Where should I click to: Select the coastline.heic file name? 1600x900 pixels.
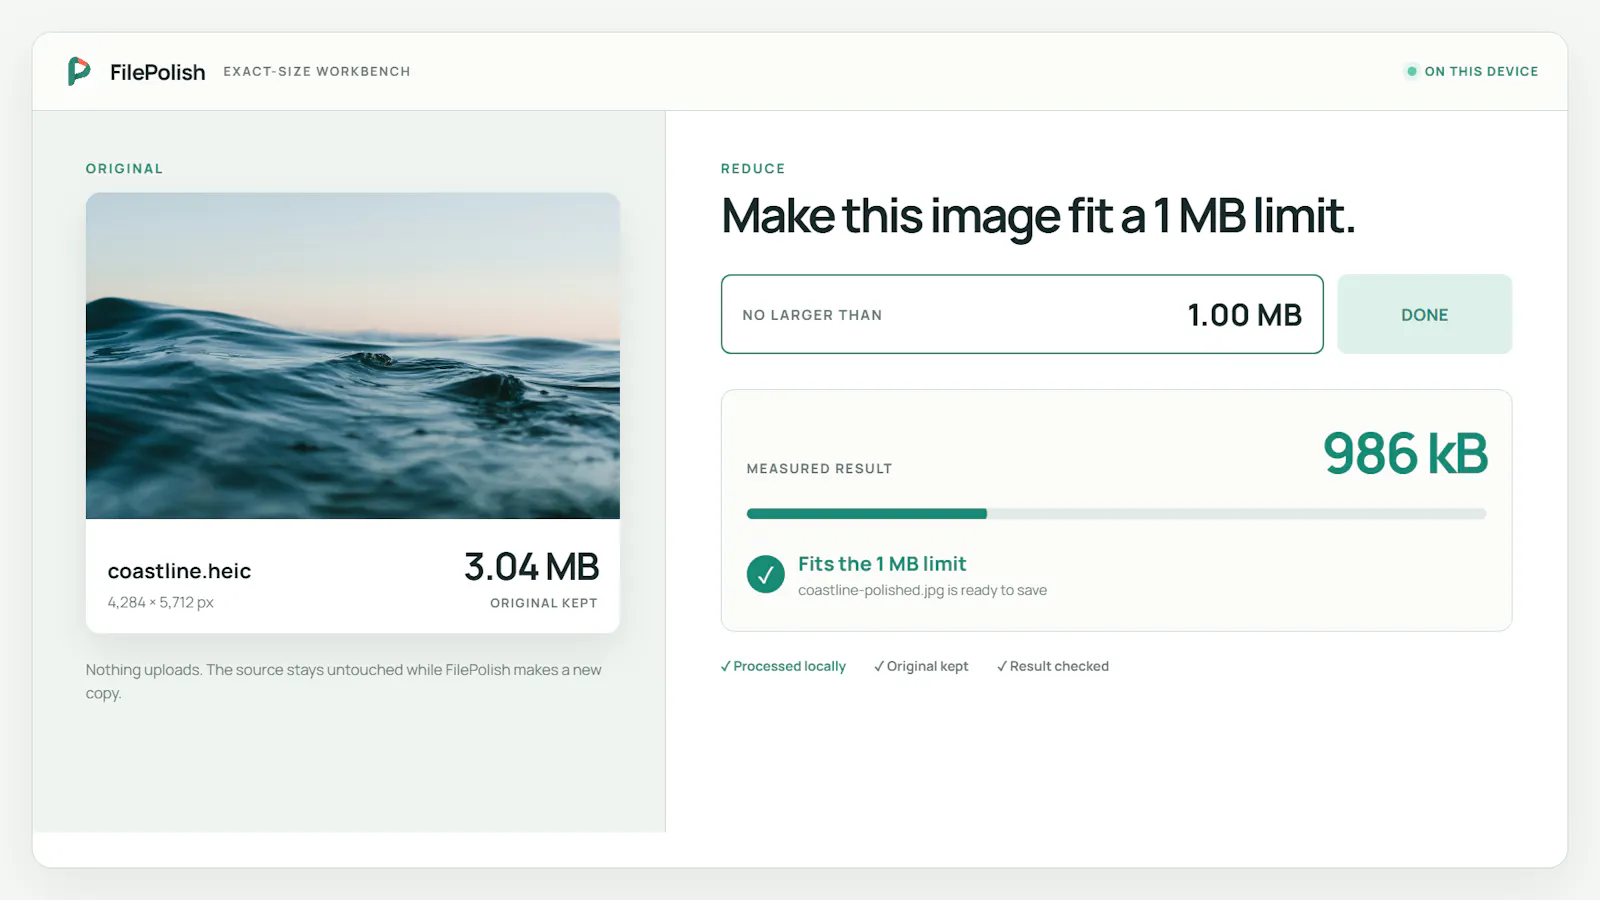(x=179, y=571)
